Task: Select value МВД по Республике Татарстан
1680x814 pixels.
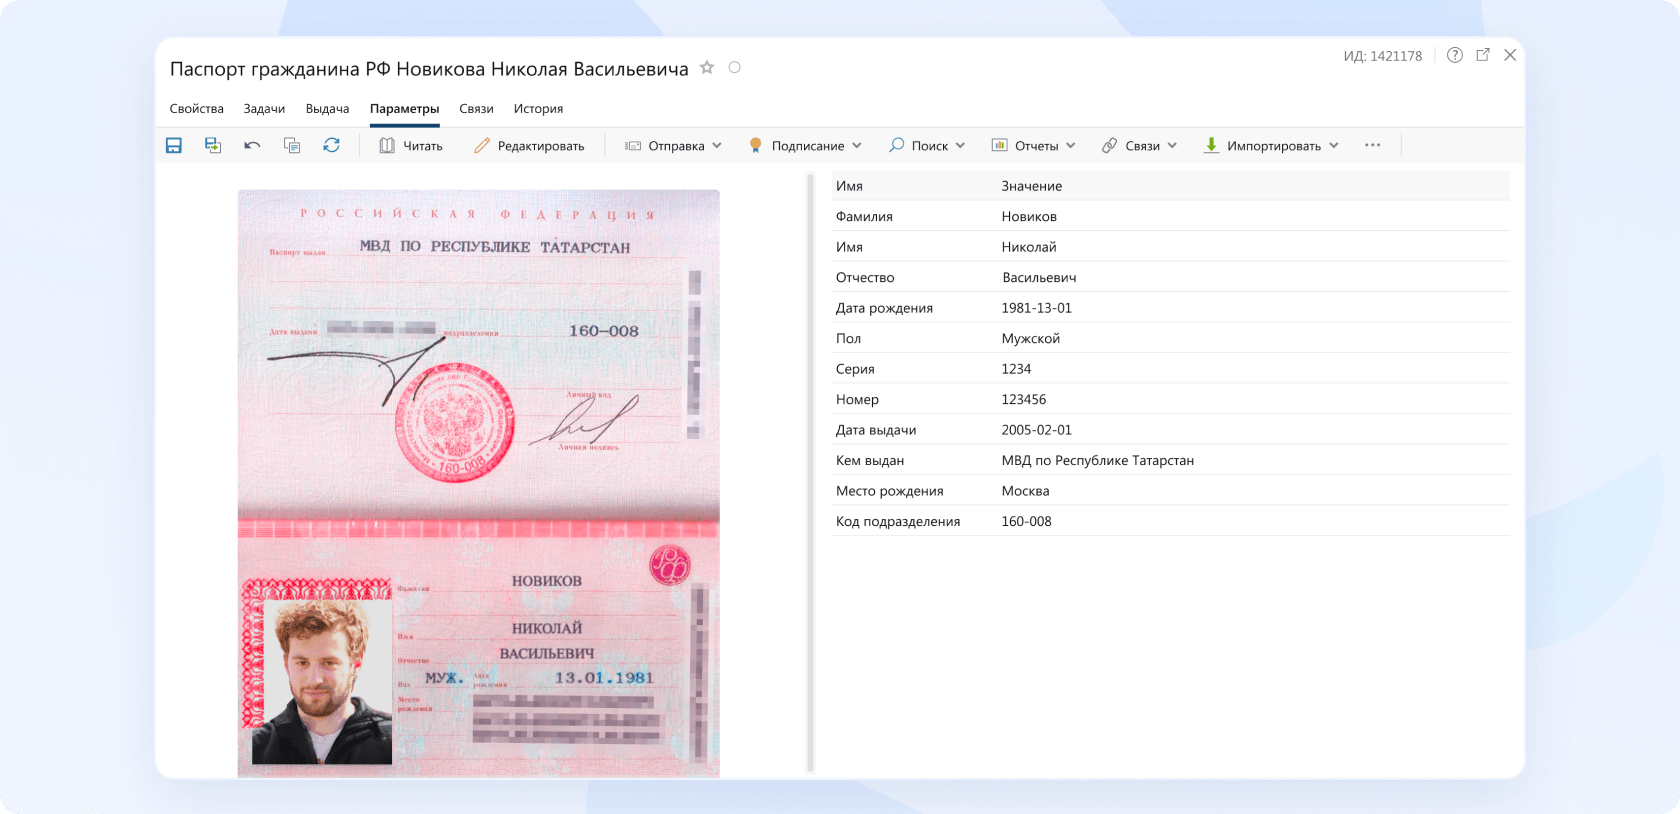Action: click(x=1098, y=460)
